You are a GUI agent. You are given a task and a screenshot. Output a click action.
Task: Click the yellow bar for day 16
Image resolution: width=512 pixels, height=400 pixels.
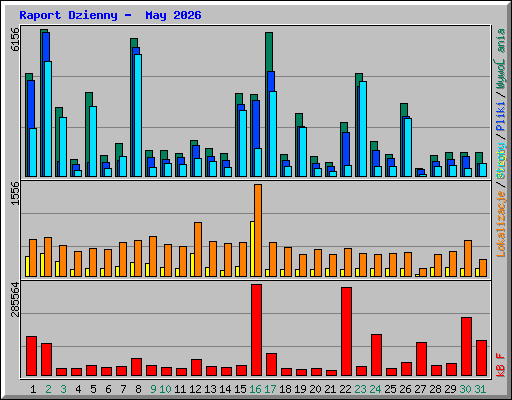[252, 249]
